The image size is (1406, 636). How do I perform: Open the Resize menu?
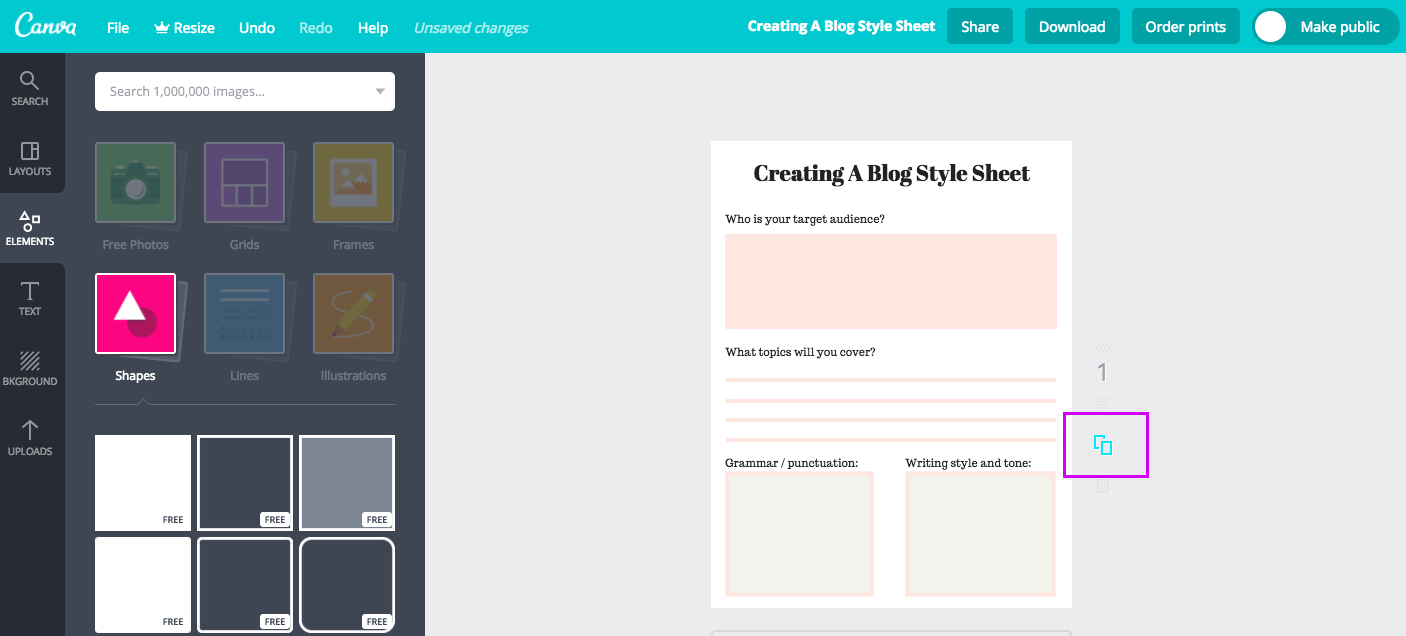184,27
